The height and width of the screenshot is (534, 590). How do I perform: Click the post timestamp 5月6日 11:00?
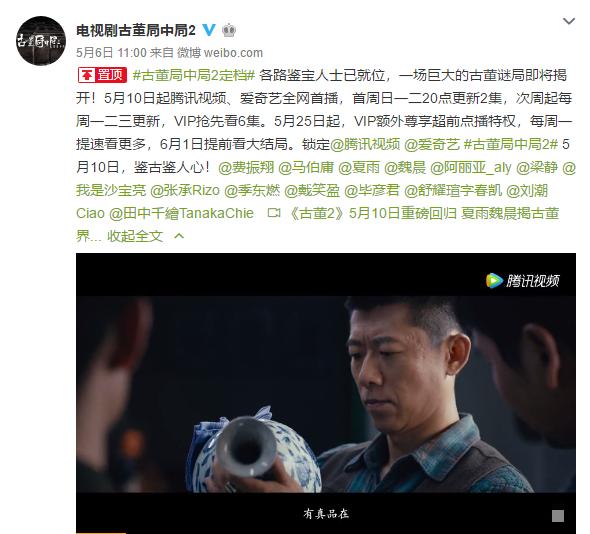[111, 53]
